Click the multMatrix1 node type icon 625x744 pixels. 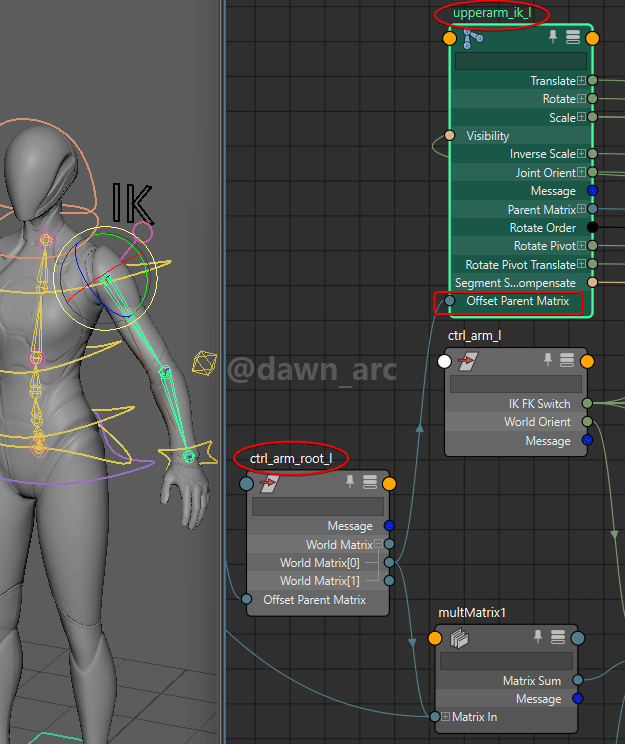pos(459,639)
